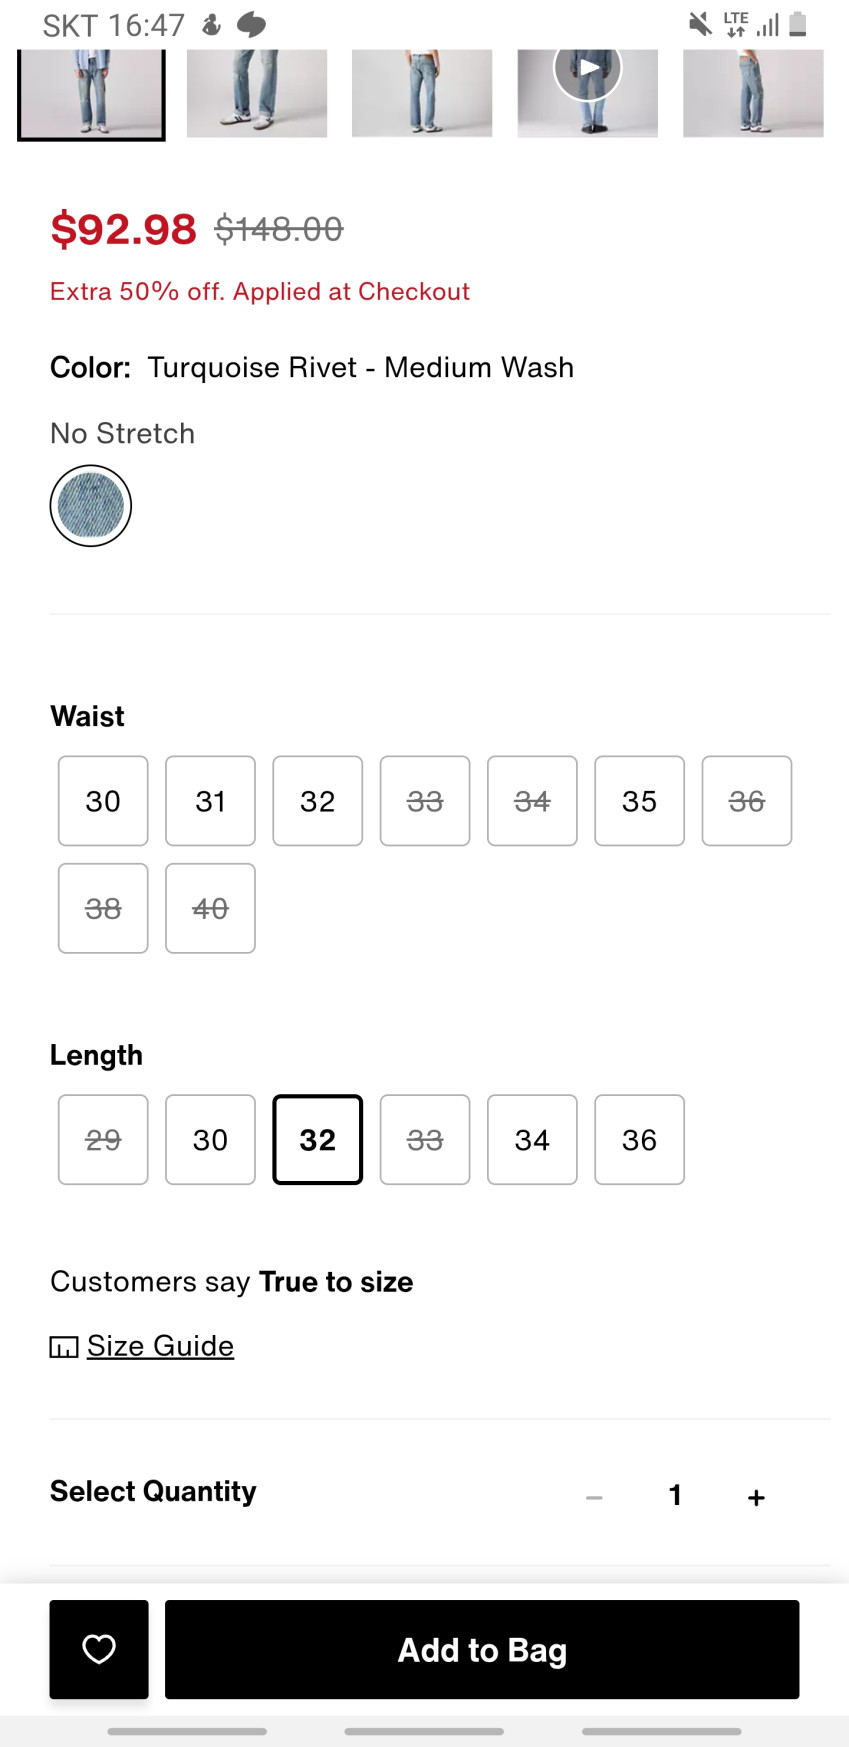The image size is (849, 1747).
Task: Click the minus quantity icon
Action: click(594, 1497)
